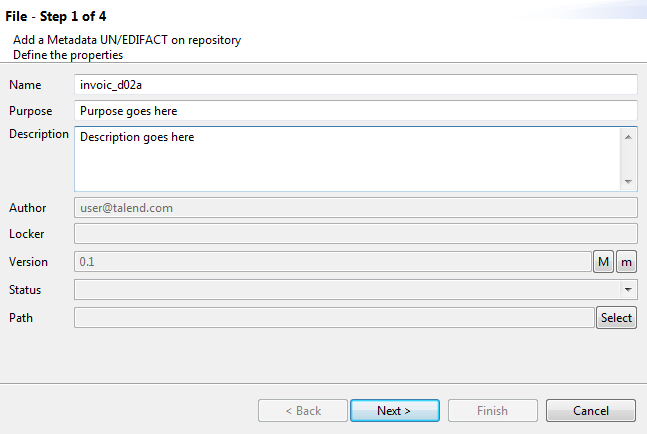Click the Next button
647x434 pixels.
[394, 411]
